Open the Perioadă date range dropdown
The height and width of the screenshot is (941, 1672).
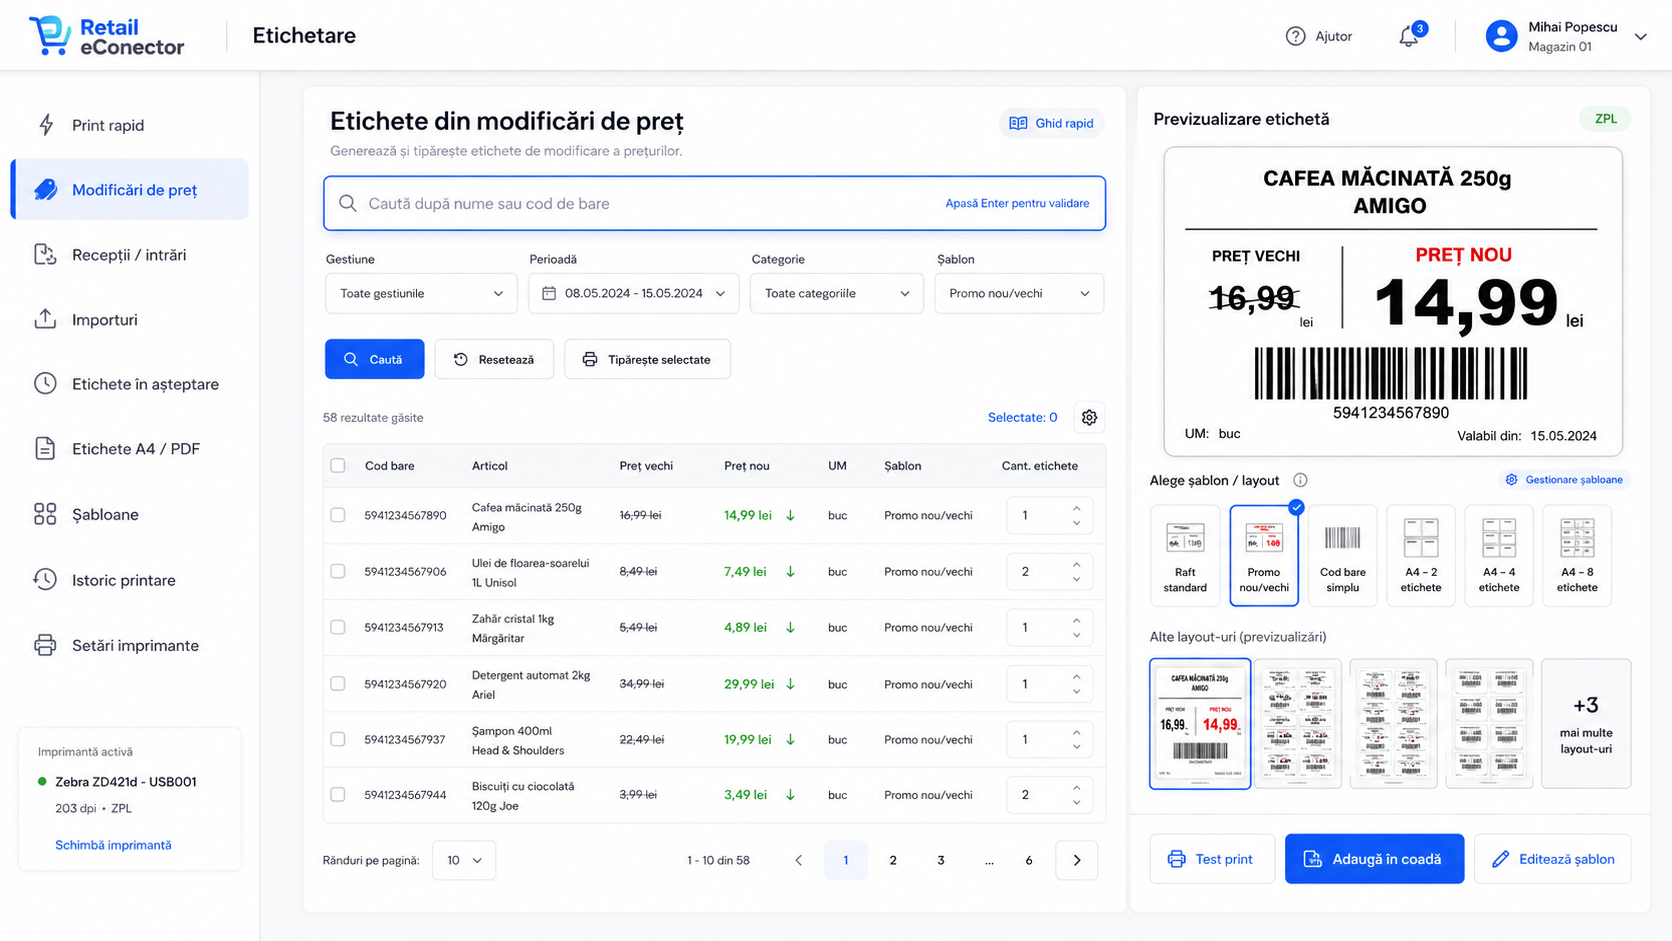(x=634, y=293)
